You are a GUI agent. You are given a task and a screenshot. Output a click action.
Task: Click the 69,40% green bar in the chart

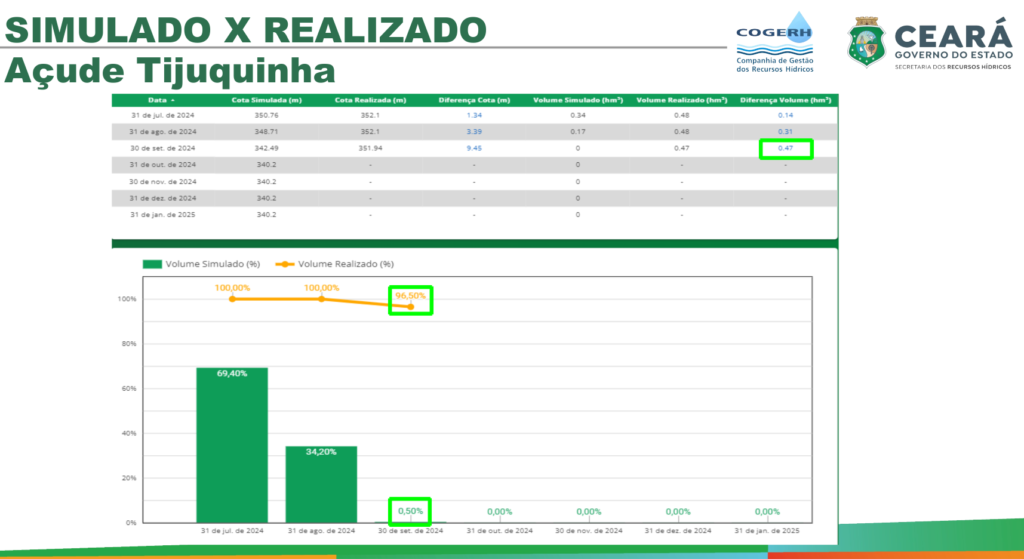tap(232, 445)
